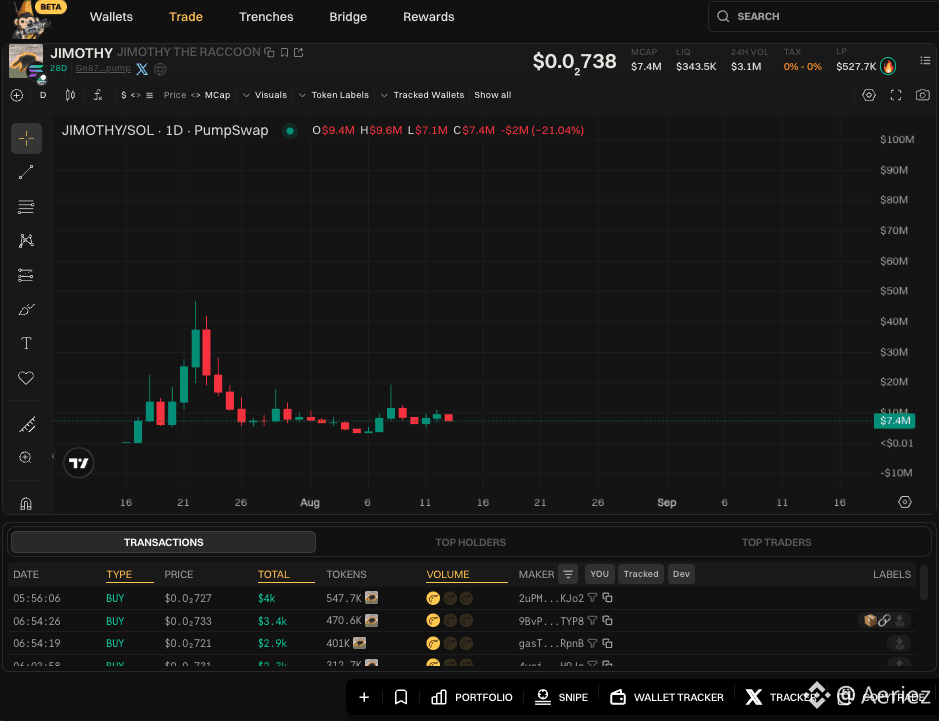Open the Rewards page
This screenshot has width=939, height=721.
[429, 17]
